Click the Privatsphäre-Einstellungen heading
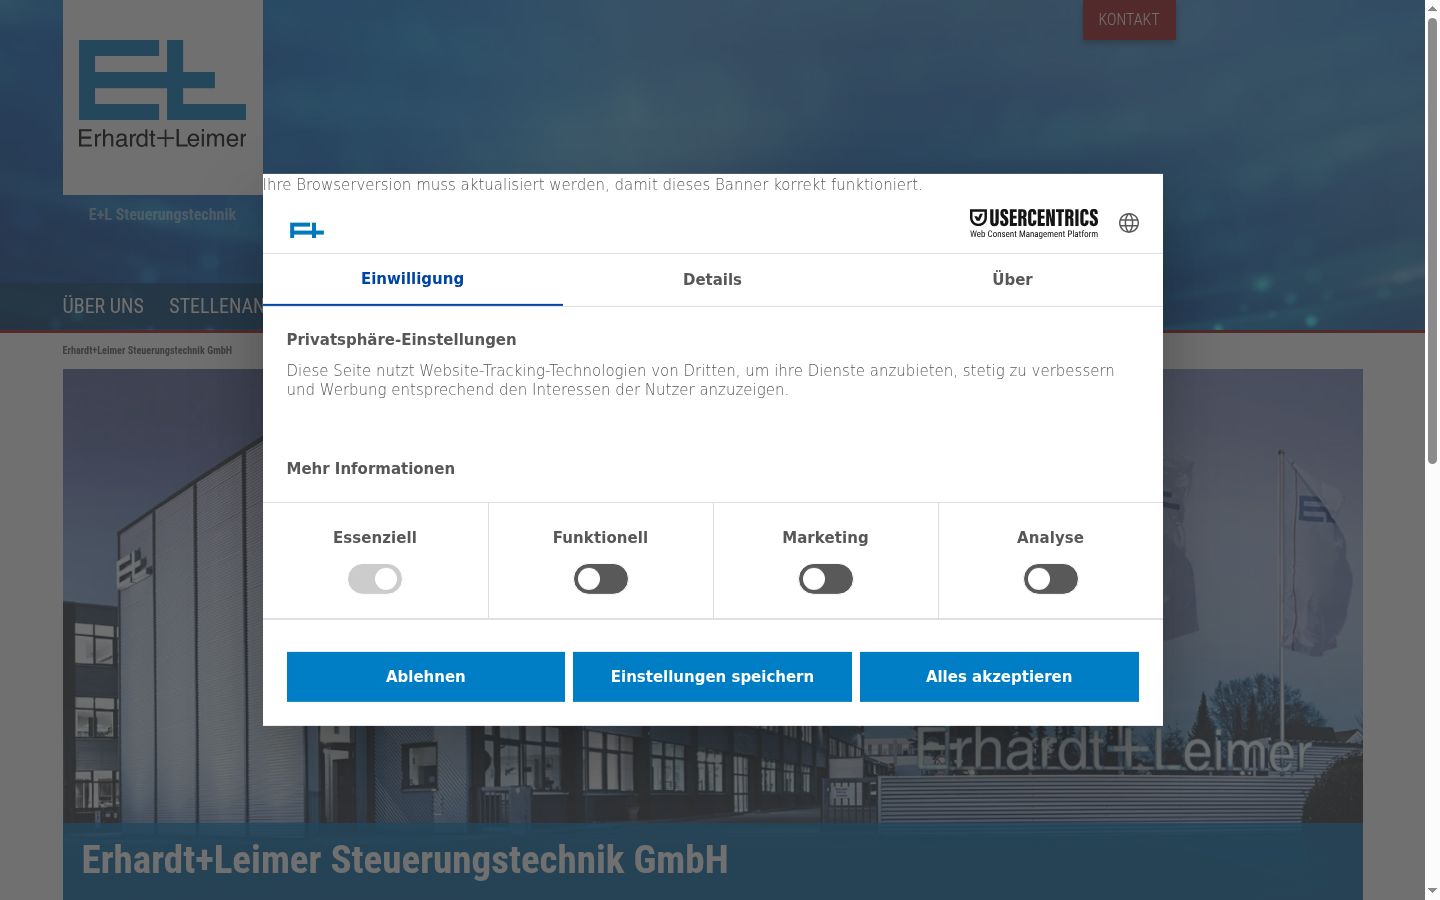The width and height of the screenshot is (1440, 900). coord(402,340)
